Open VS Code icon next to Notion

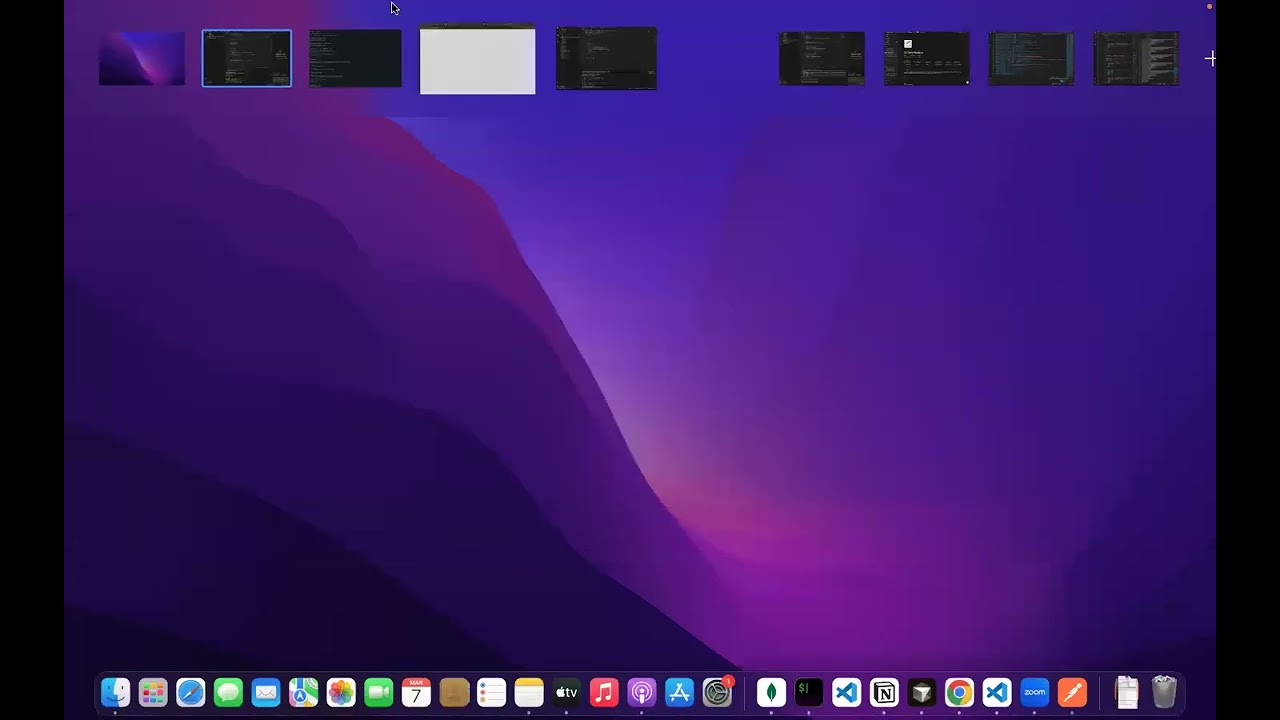846,692
